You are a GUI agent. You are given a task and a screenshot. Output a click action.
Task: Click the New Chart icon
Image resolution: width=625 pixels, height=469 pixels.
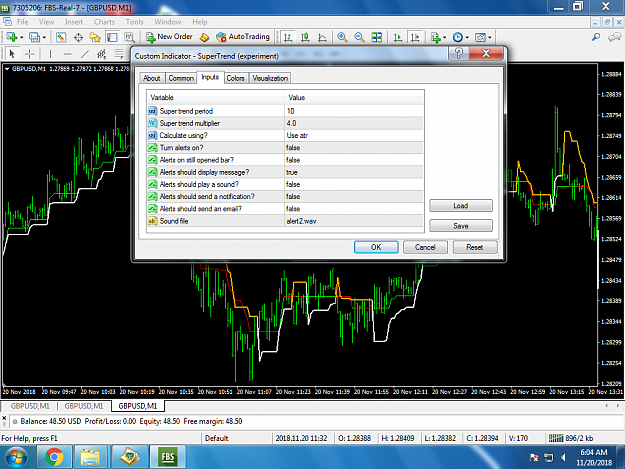click(x=11, y=37)
